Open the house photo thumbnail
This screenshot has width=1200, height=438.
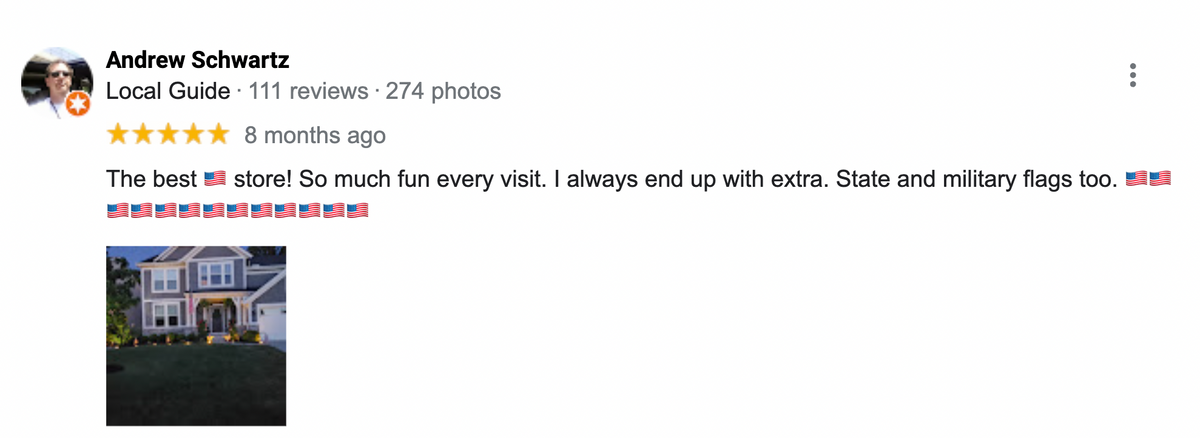[196, 336]
